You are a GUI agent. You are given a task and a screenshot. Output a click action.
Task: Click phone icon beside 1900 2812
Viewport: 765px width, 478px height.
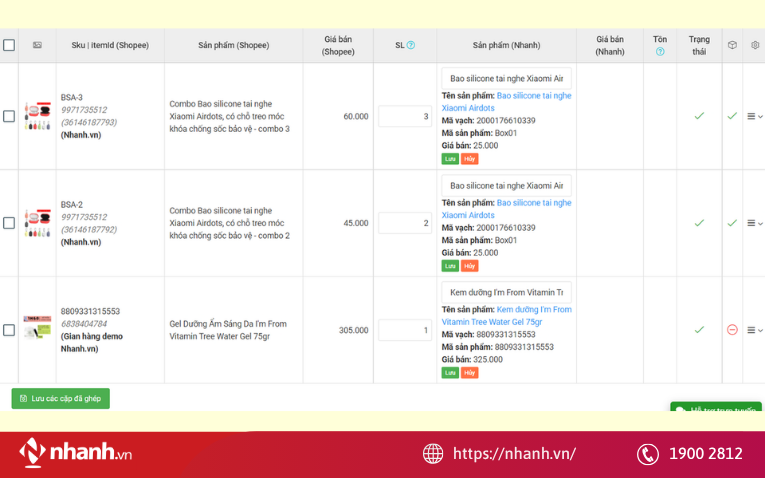(x=647, y=454)
